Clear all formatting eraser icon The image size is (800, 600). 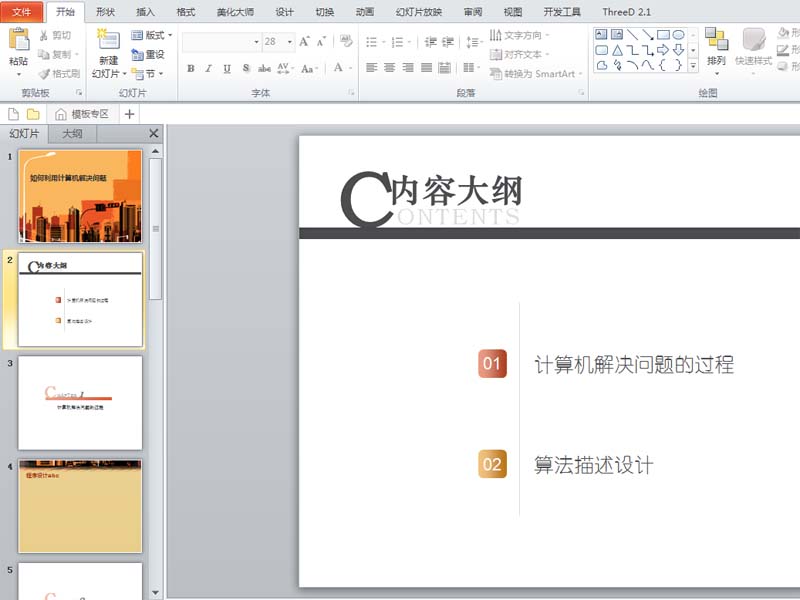click(346, 41)
